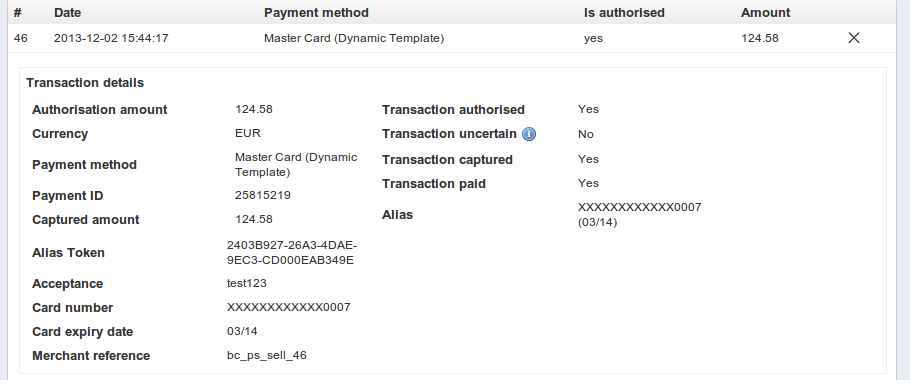The image size is (910, 384).
Task: Click transaction number 46
Action: point(20,38)
